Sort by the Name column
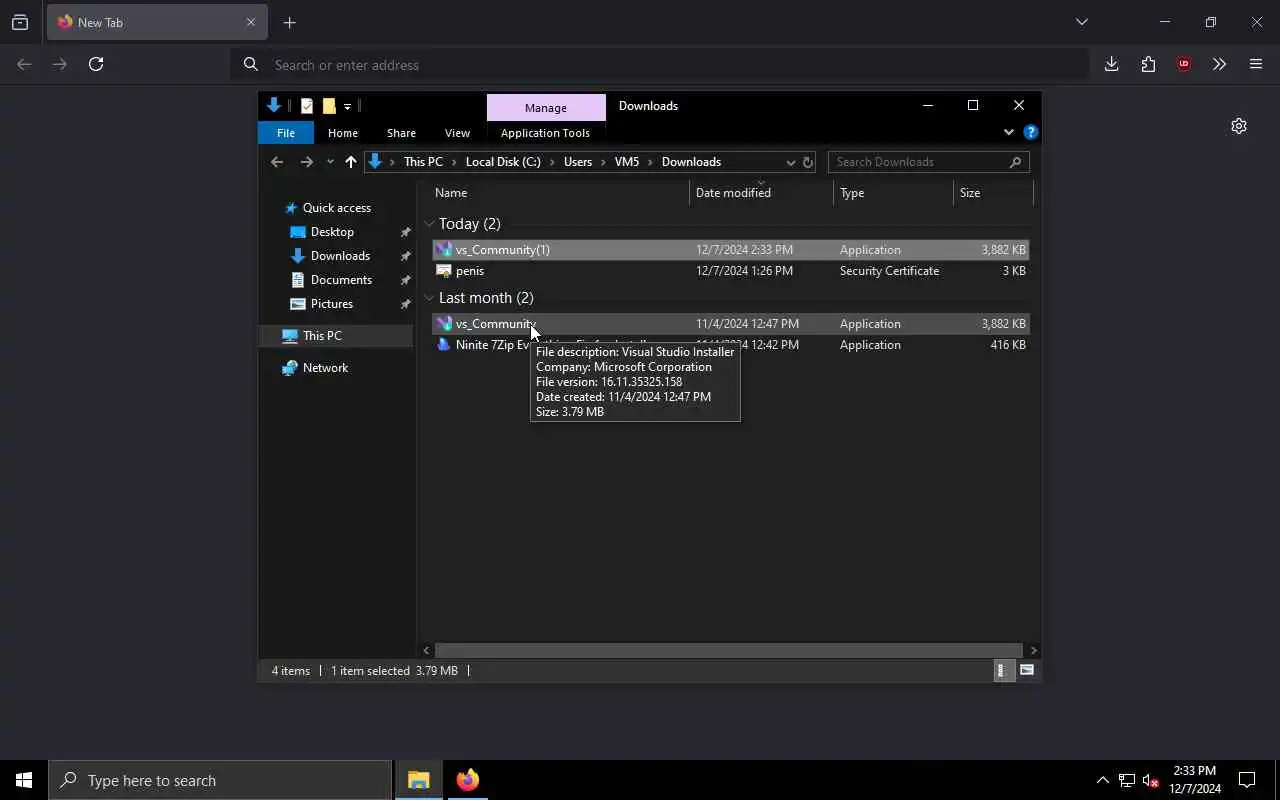The width and height of the screenshot is (1280, 800). pos(560,193)
